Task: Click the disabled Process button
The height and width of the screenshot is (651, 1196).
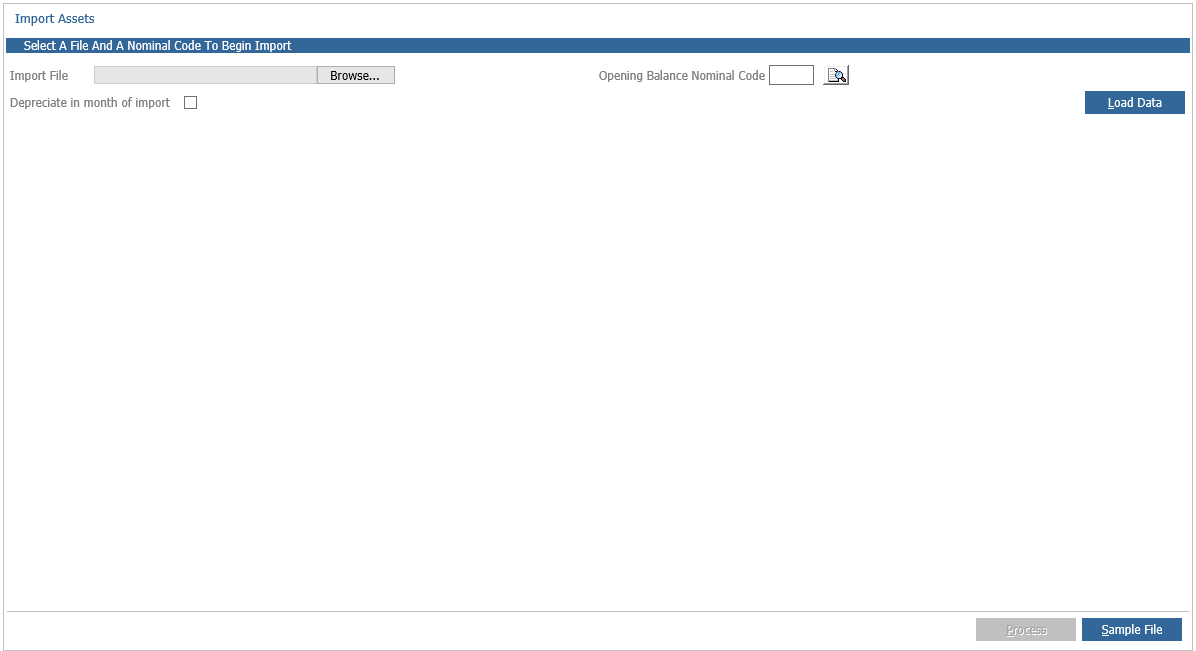Action: (1026, 629)
